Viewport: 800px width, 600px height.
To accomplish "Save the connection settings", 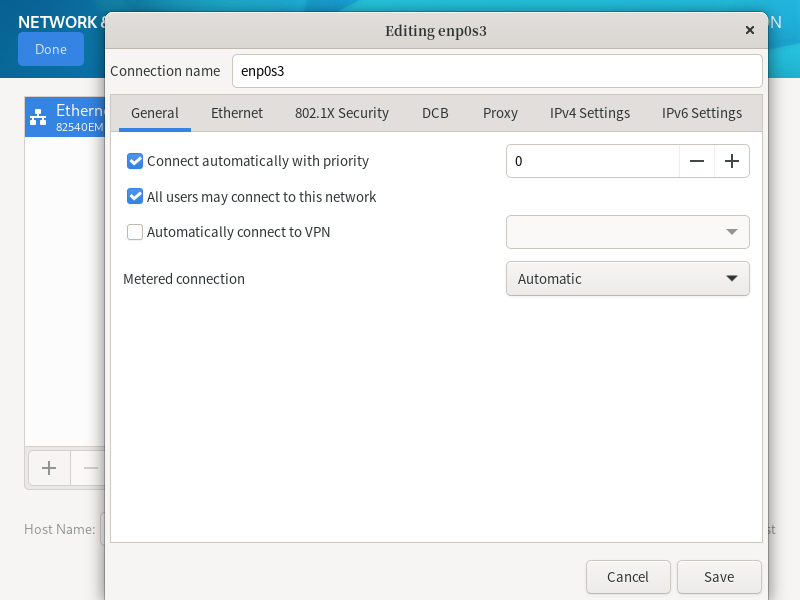I will [719, 577].
